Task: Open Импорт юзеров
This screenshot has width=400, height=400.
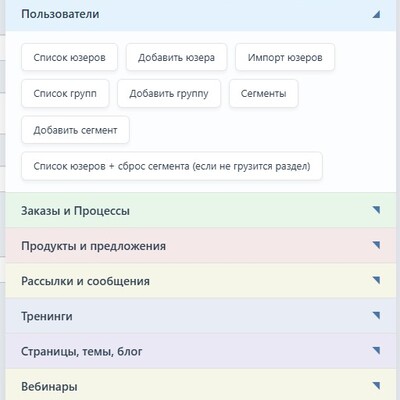Action: 285,57
